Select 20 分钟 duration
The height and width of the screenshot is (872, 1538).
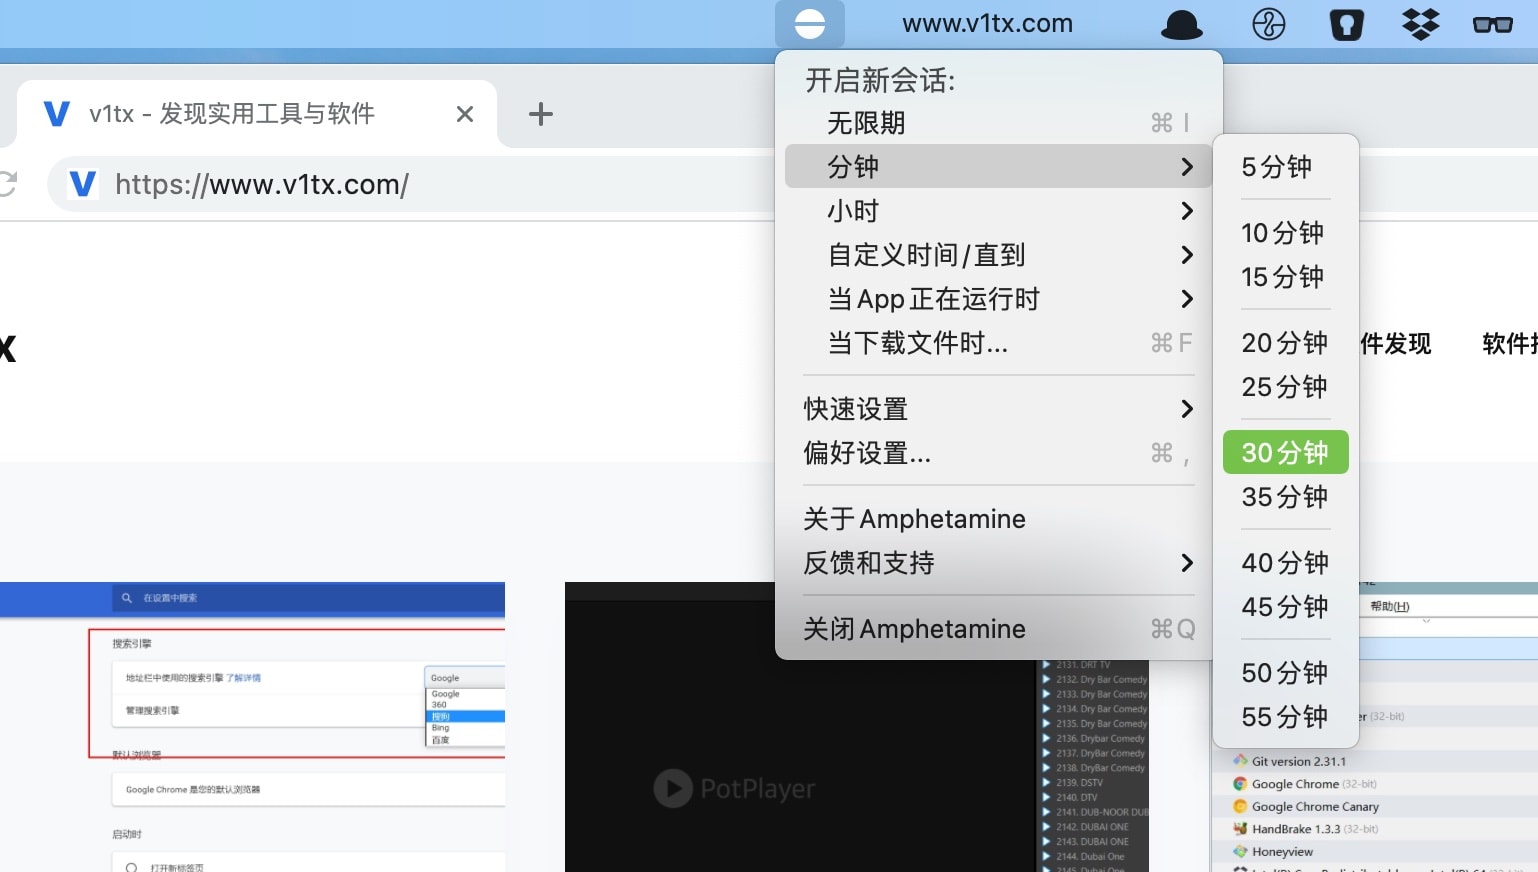1286,343
